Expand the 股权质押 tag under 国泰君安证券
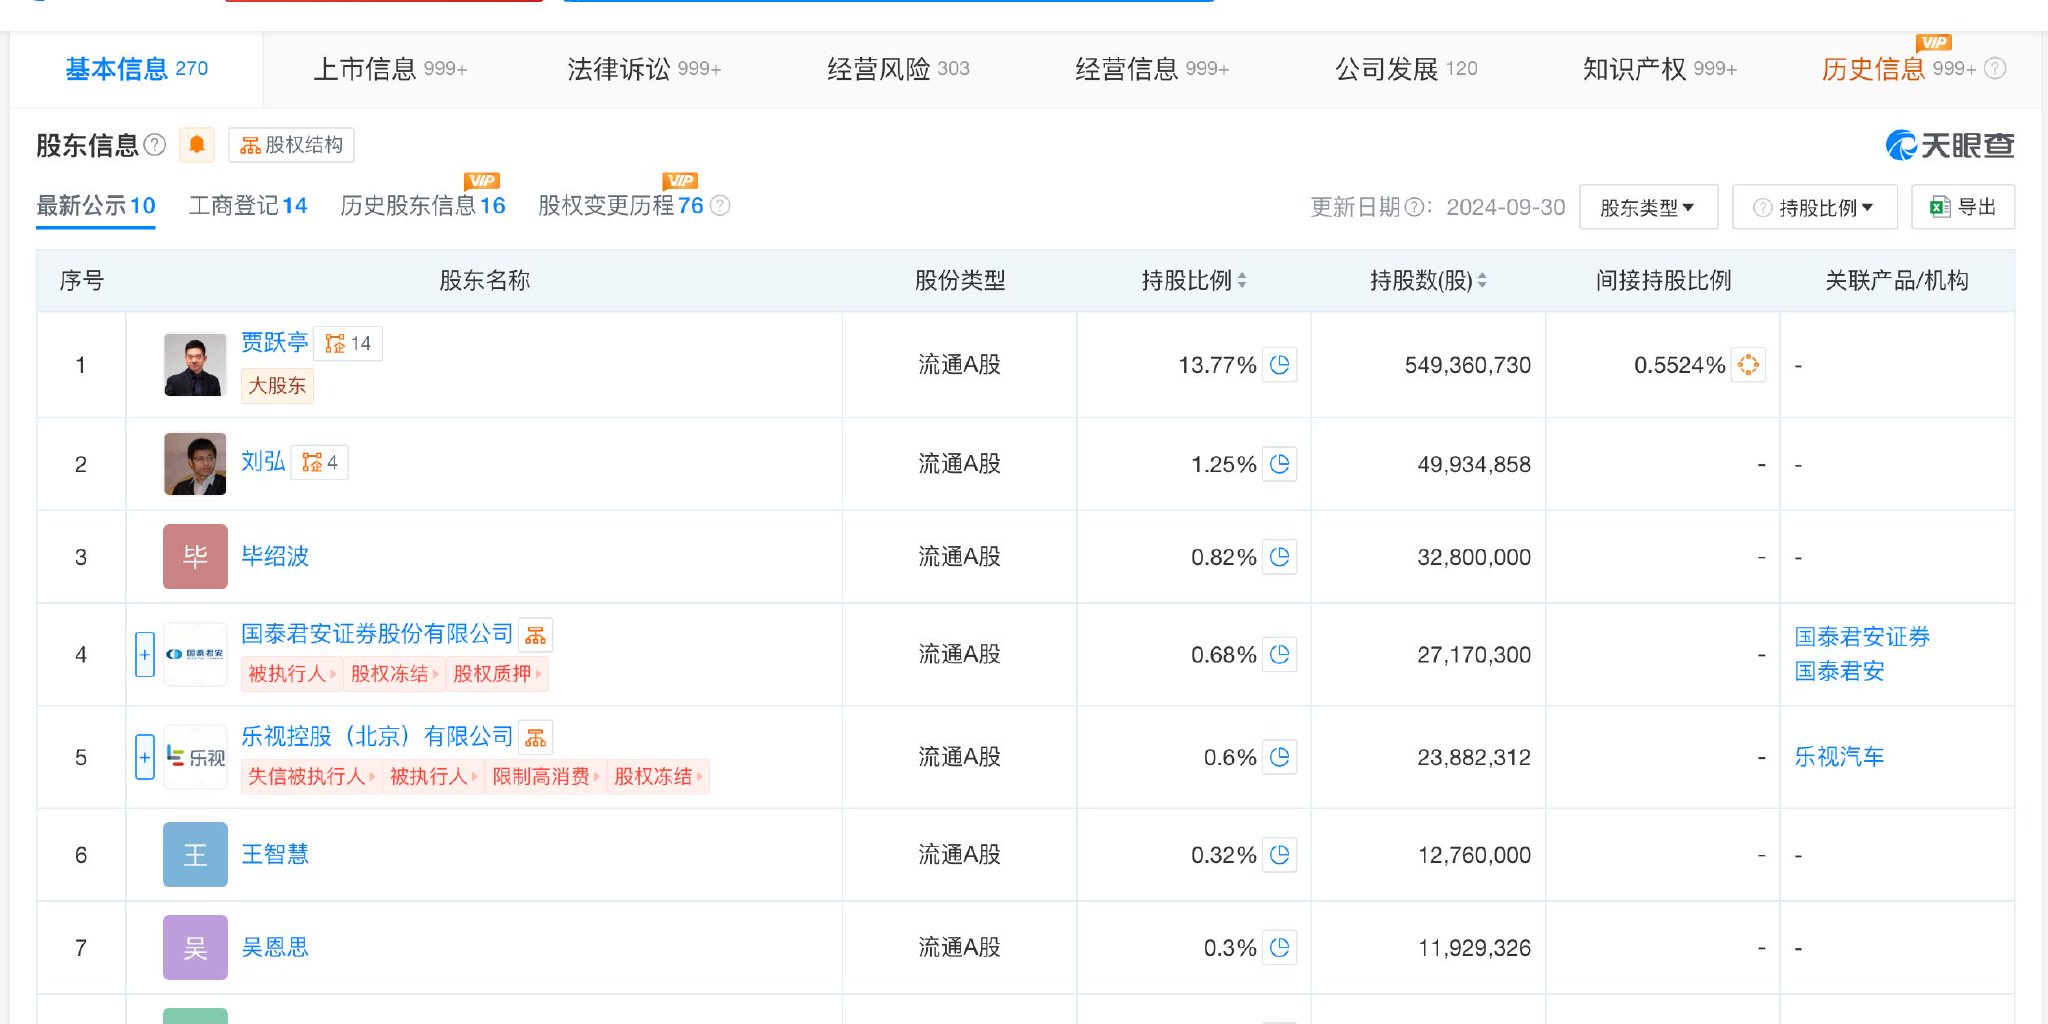The width and height of the screenshot is (2048, 1024). point(497,674)
